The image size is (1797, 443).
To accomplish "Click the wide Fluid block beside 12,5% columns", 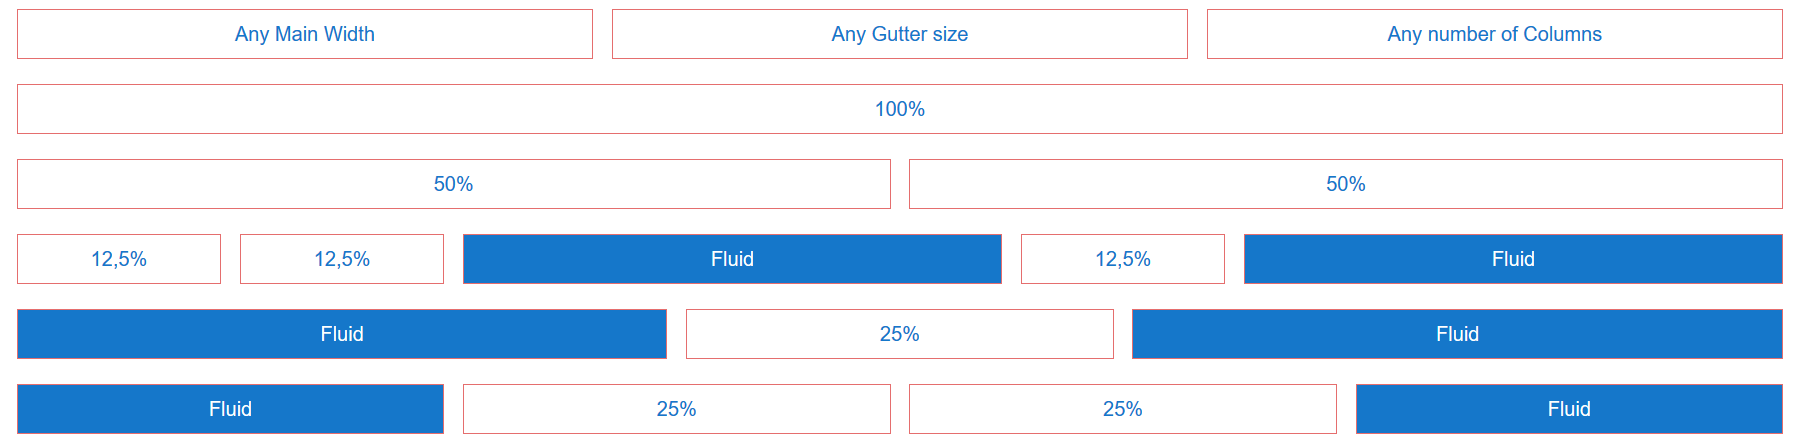I will (x=732, y=259).
